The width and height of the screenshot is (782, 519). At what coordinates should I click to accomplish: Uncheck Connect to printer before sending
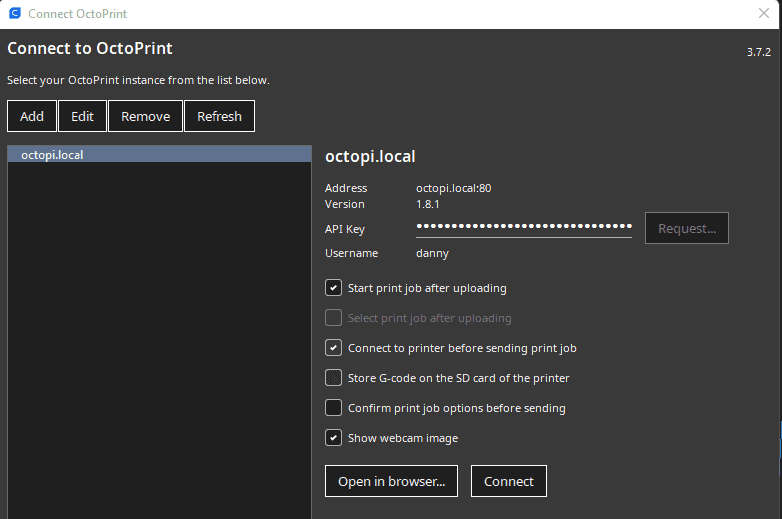click(x=333, y=347)
